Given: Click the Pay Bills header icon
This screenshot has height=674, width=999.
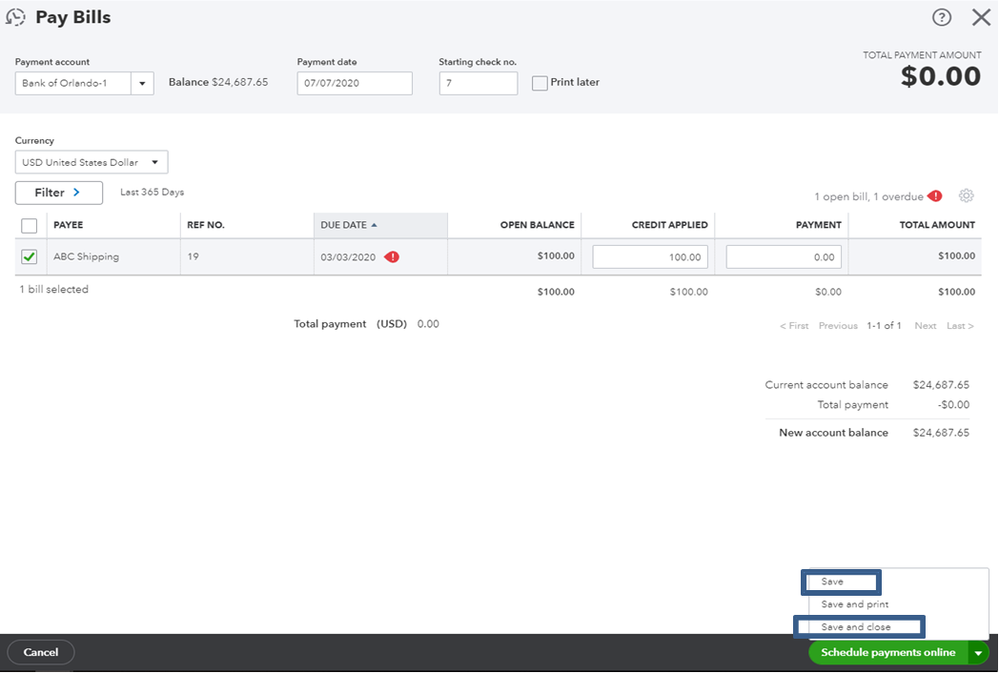Looking at the screenshot, I should pos(17,17).
